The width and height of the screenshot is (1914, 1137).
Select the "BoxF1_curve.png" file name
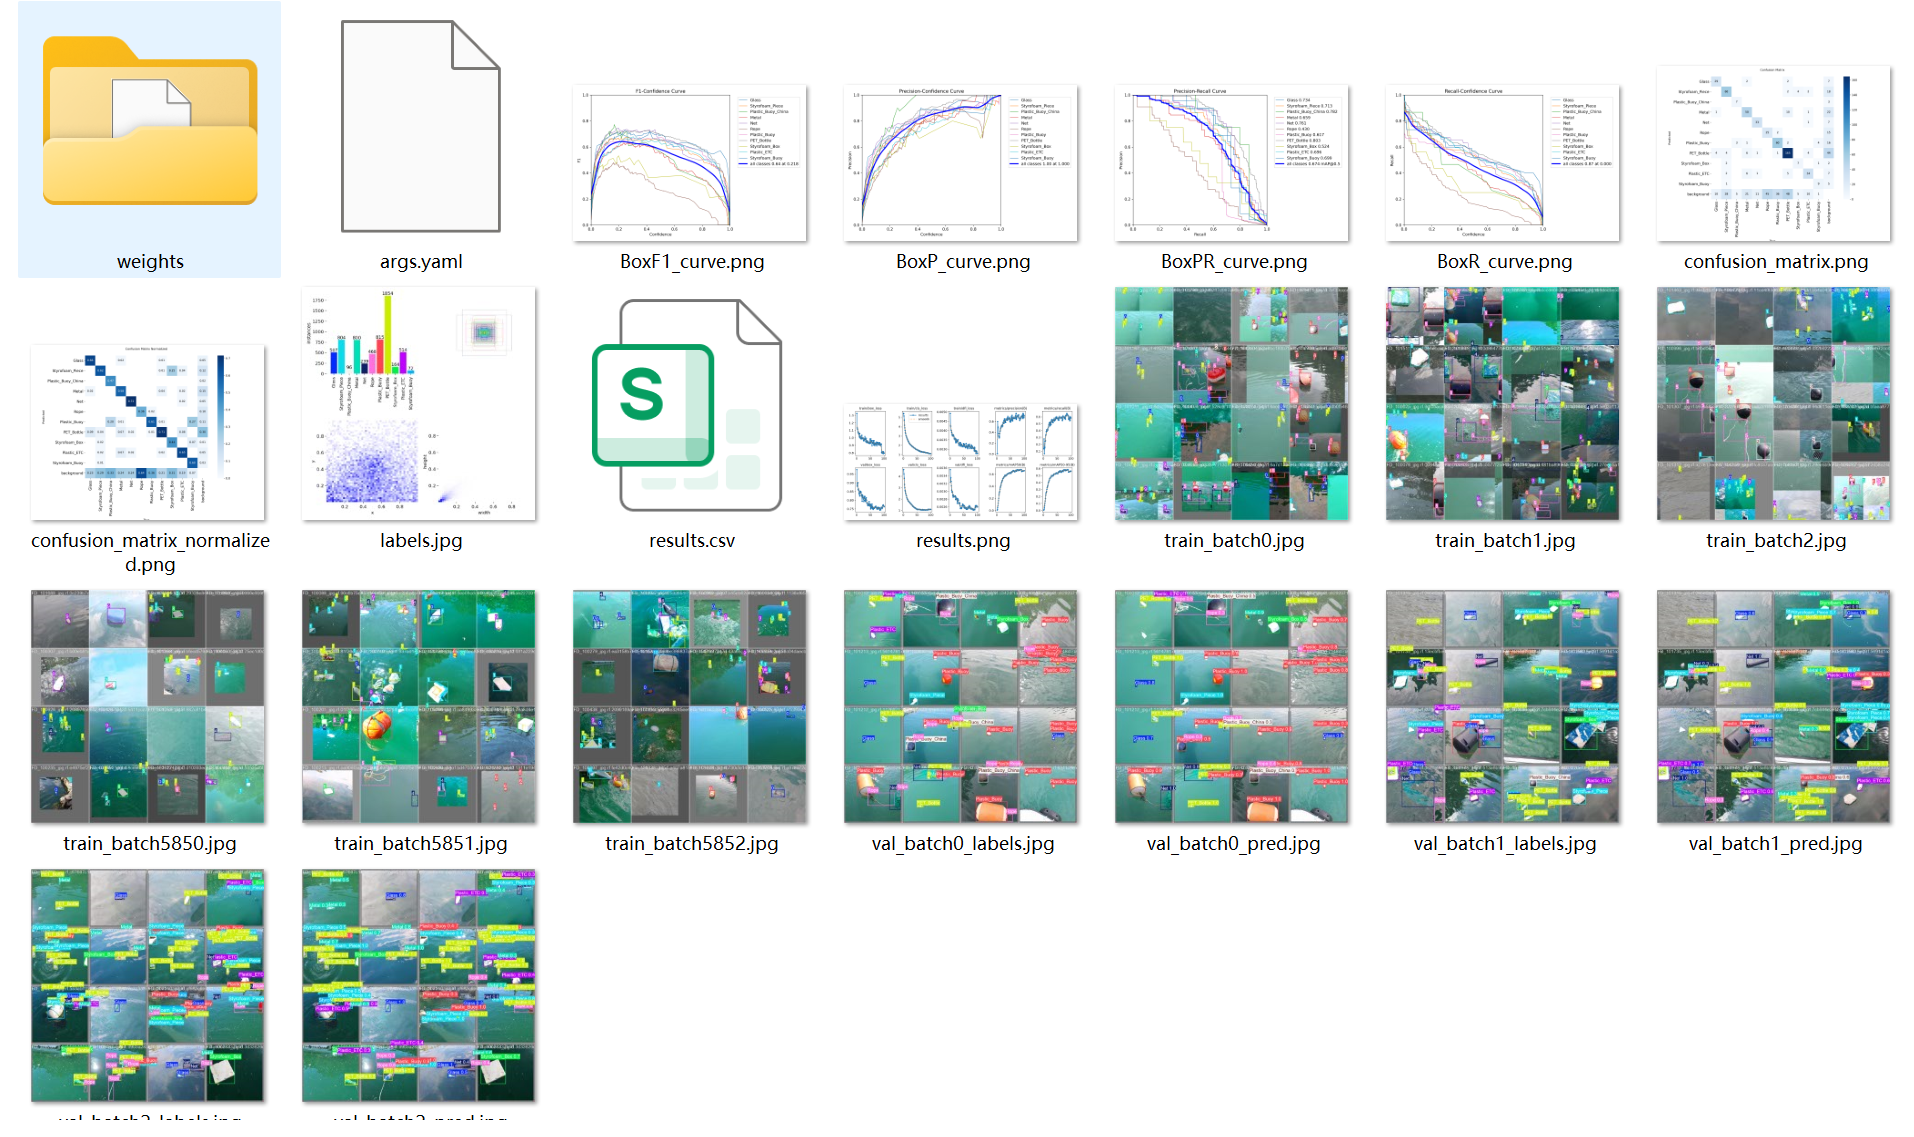[692, 262]
